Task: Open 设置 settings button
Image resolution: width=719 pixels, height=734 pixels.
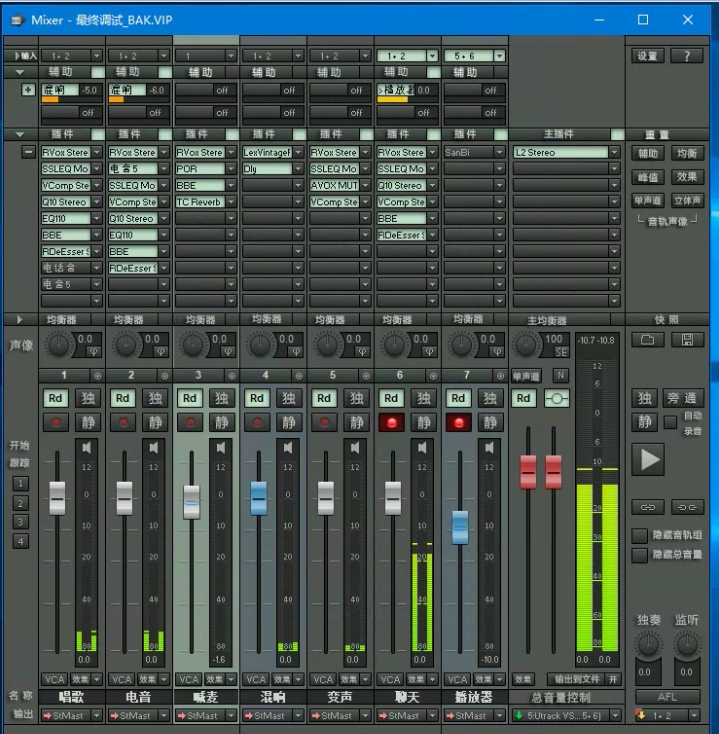Action: [x=647, y=56]
